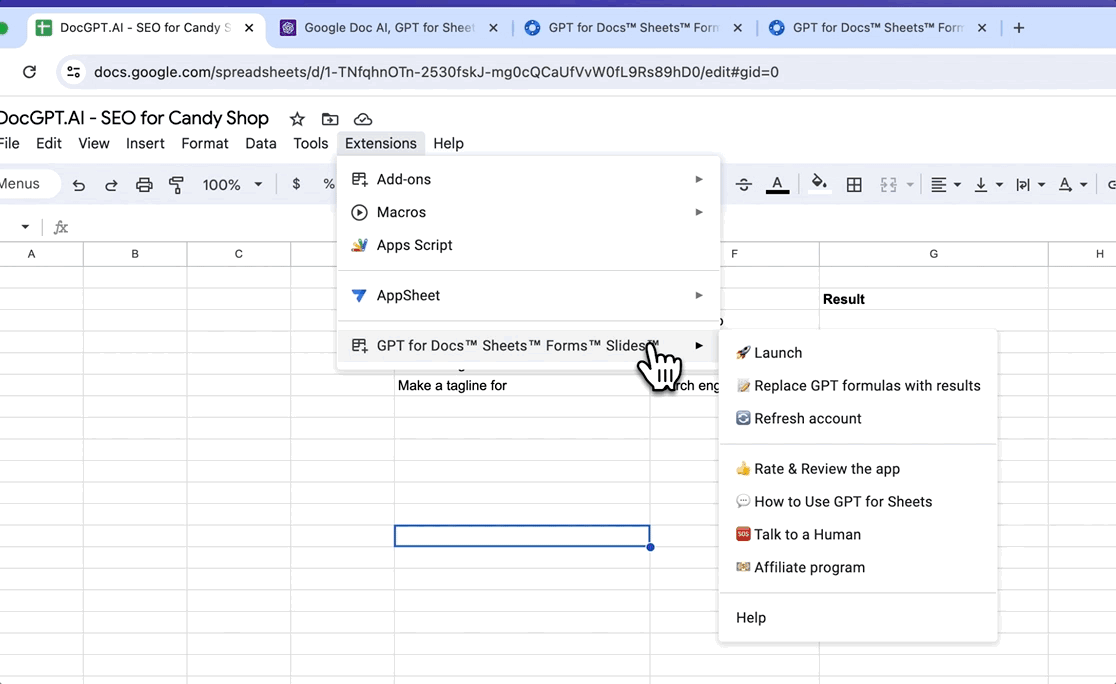Select column G header
This screenshot has height=684, width=1116.
[x=933, y=254]
